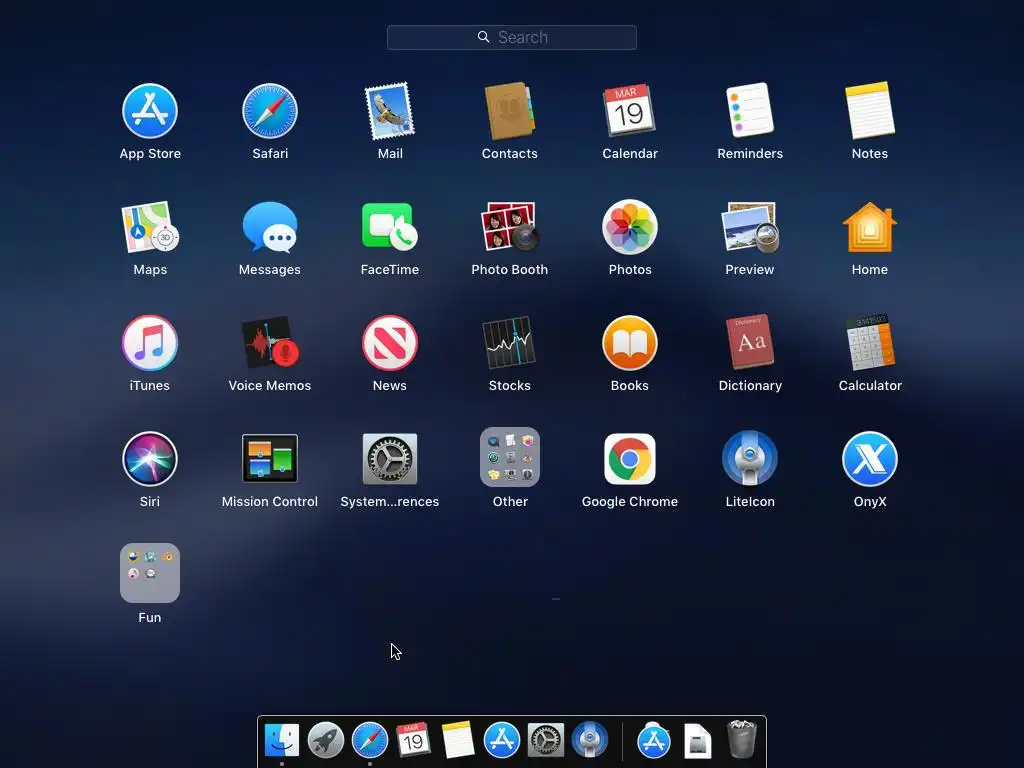
Task: Open the Trash in the Dock
Action: click(741, 739)
